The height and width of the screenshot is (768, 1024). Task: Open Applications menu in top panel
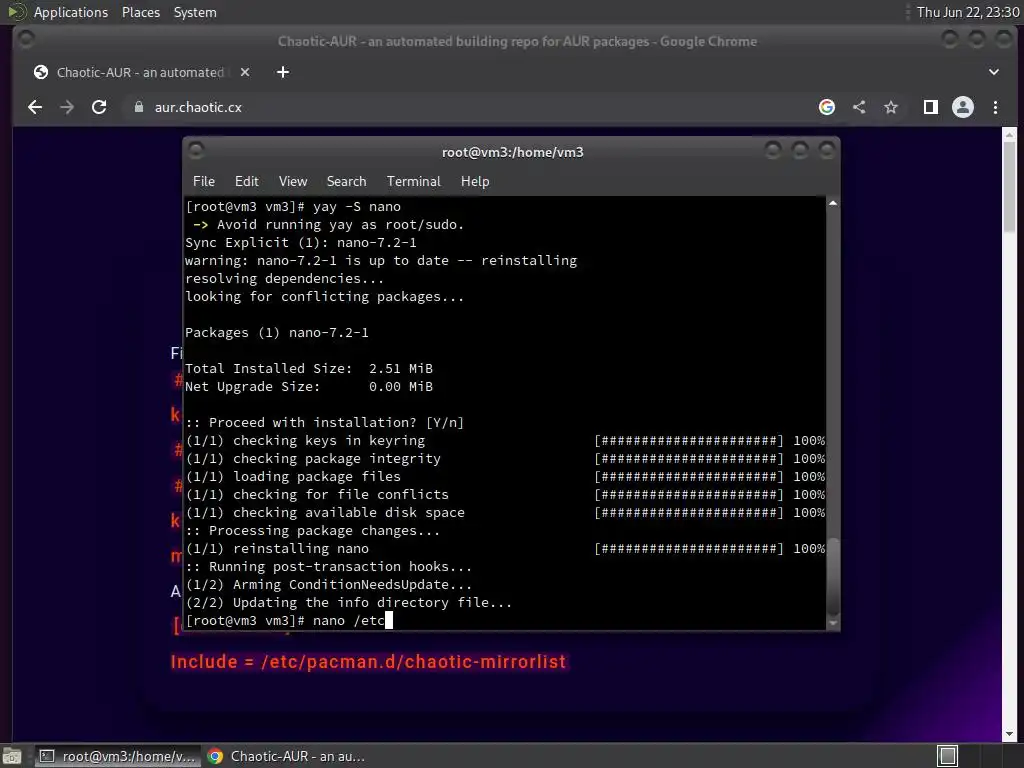click(71, 12)
